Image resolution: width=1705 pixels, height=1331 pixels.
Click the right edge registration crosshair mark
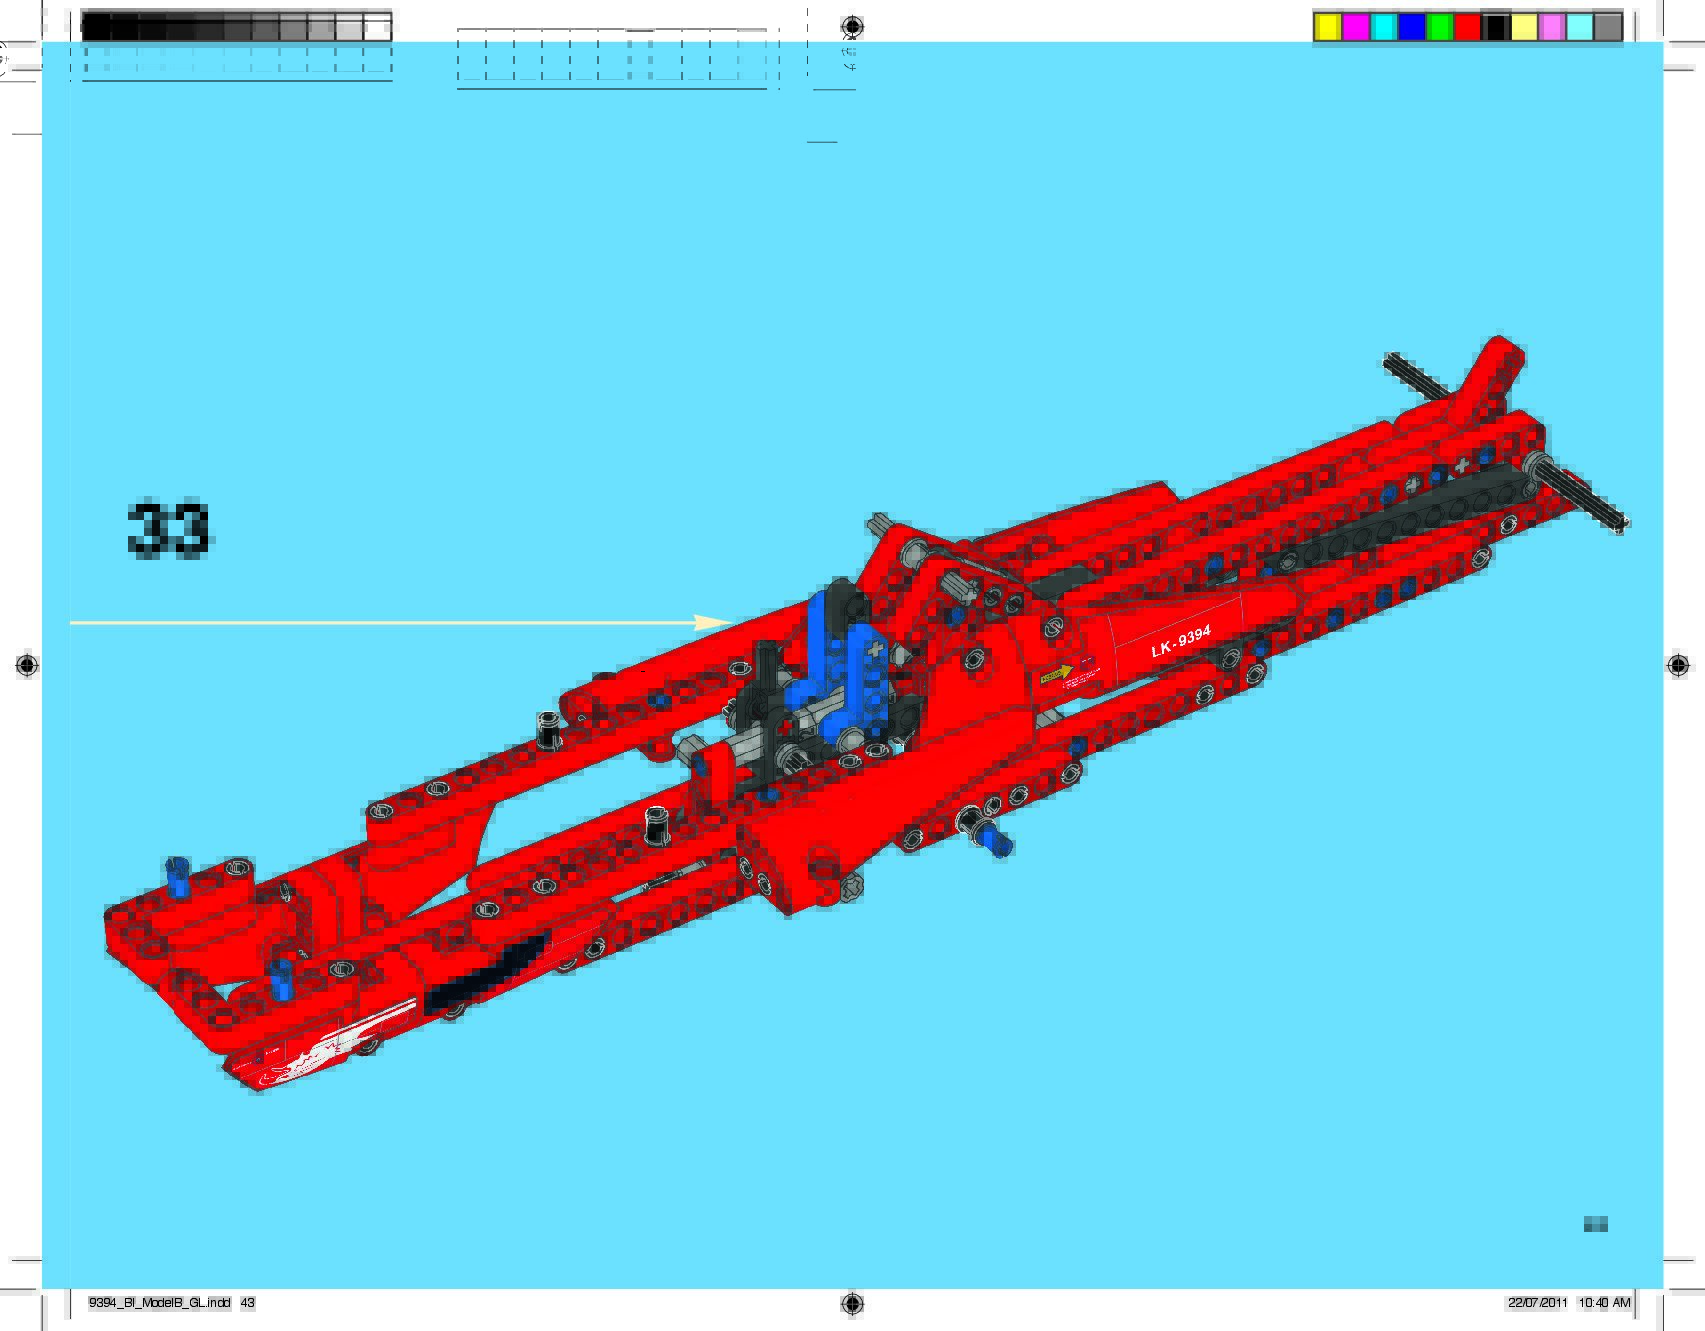coord(1678,665)
